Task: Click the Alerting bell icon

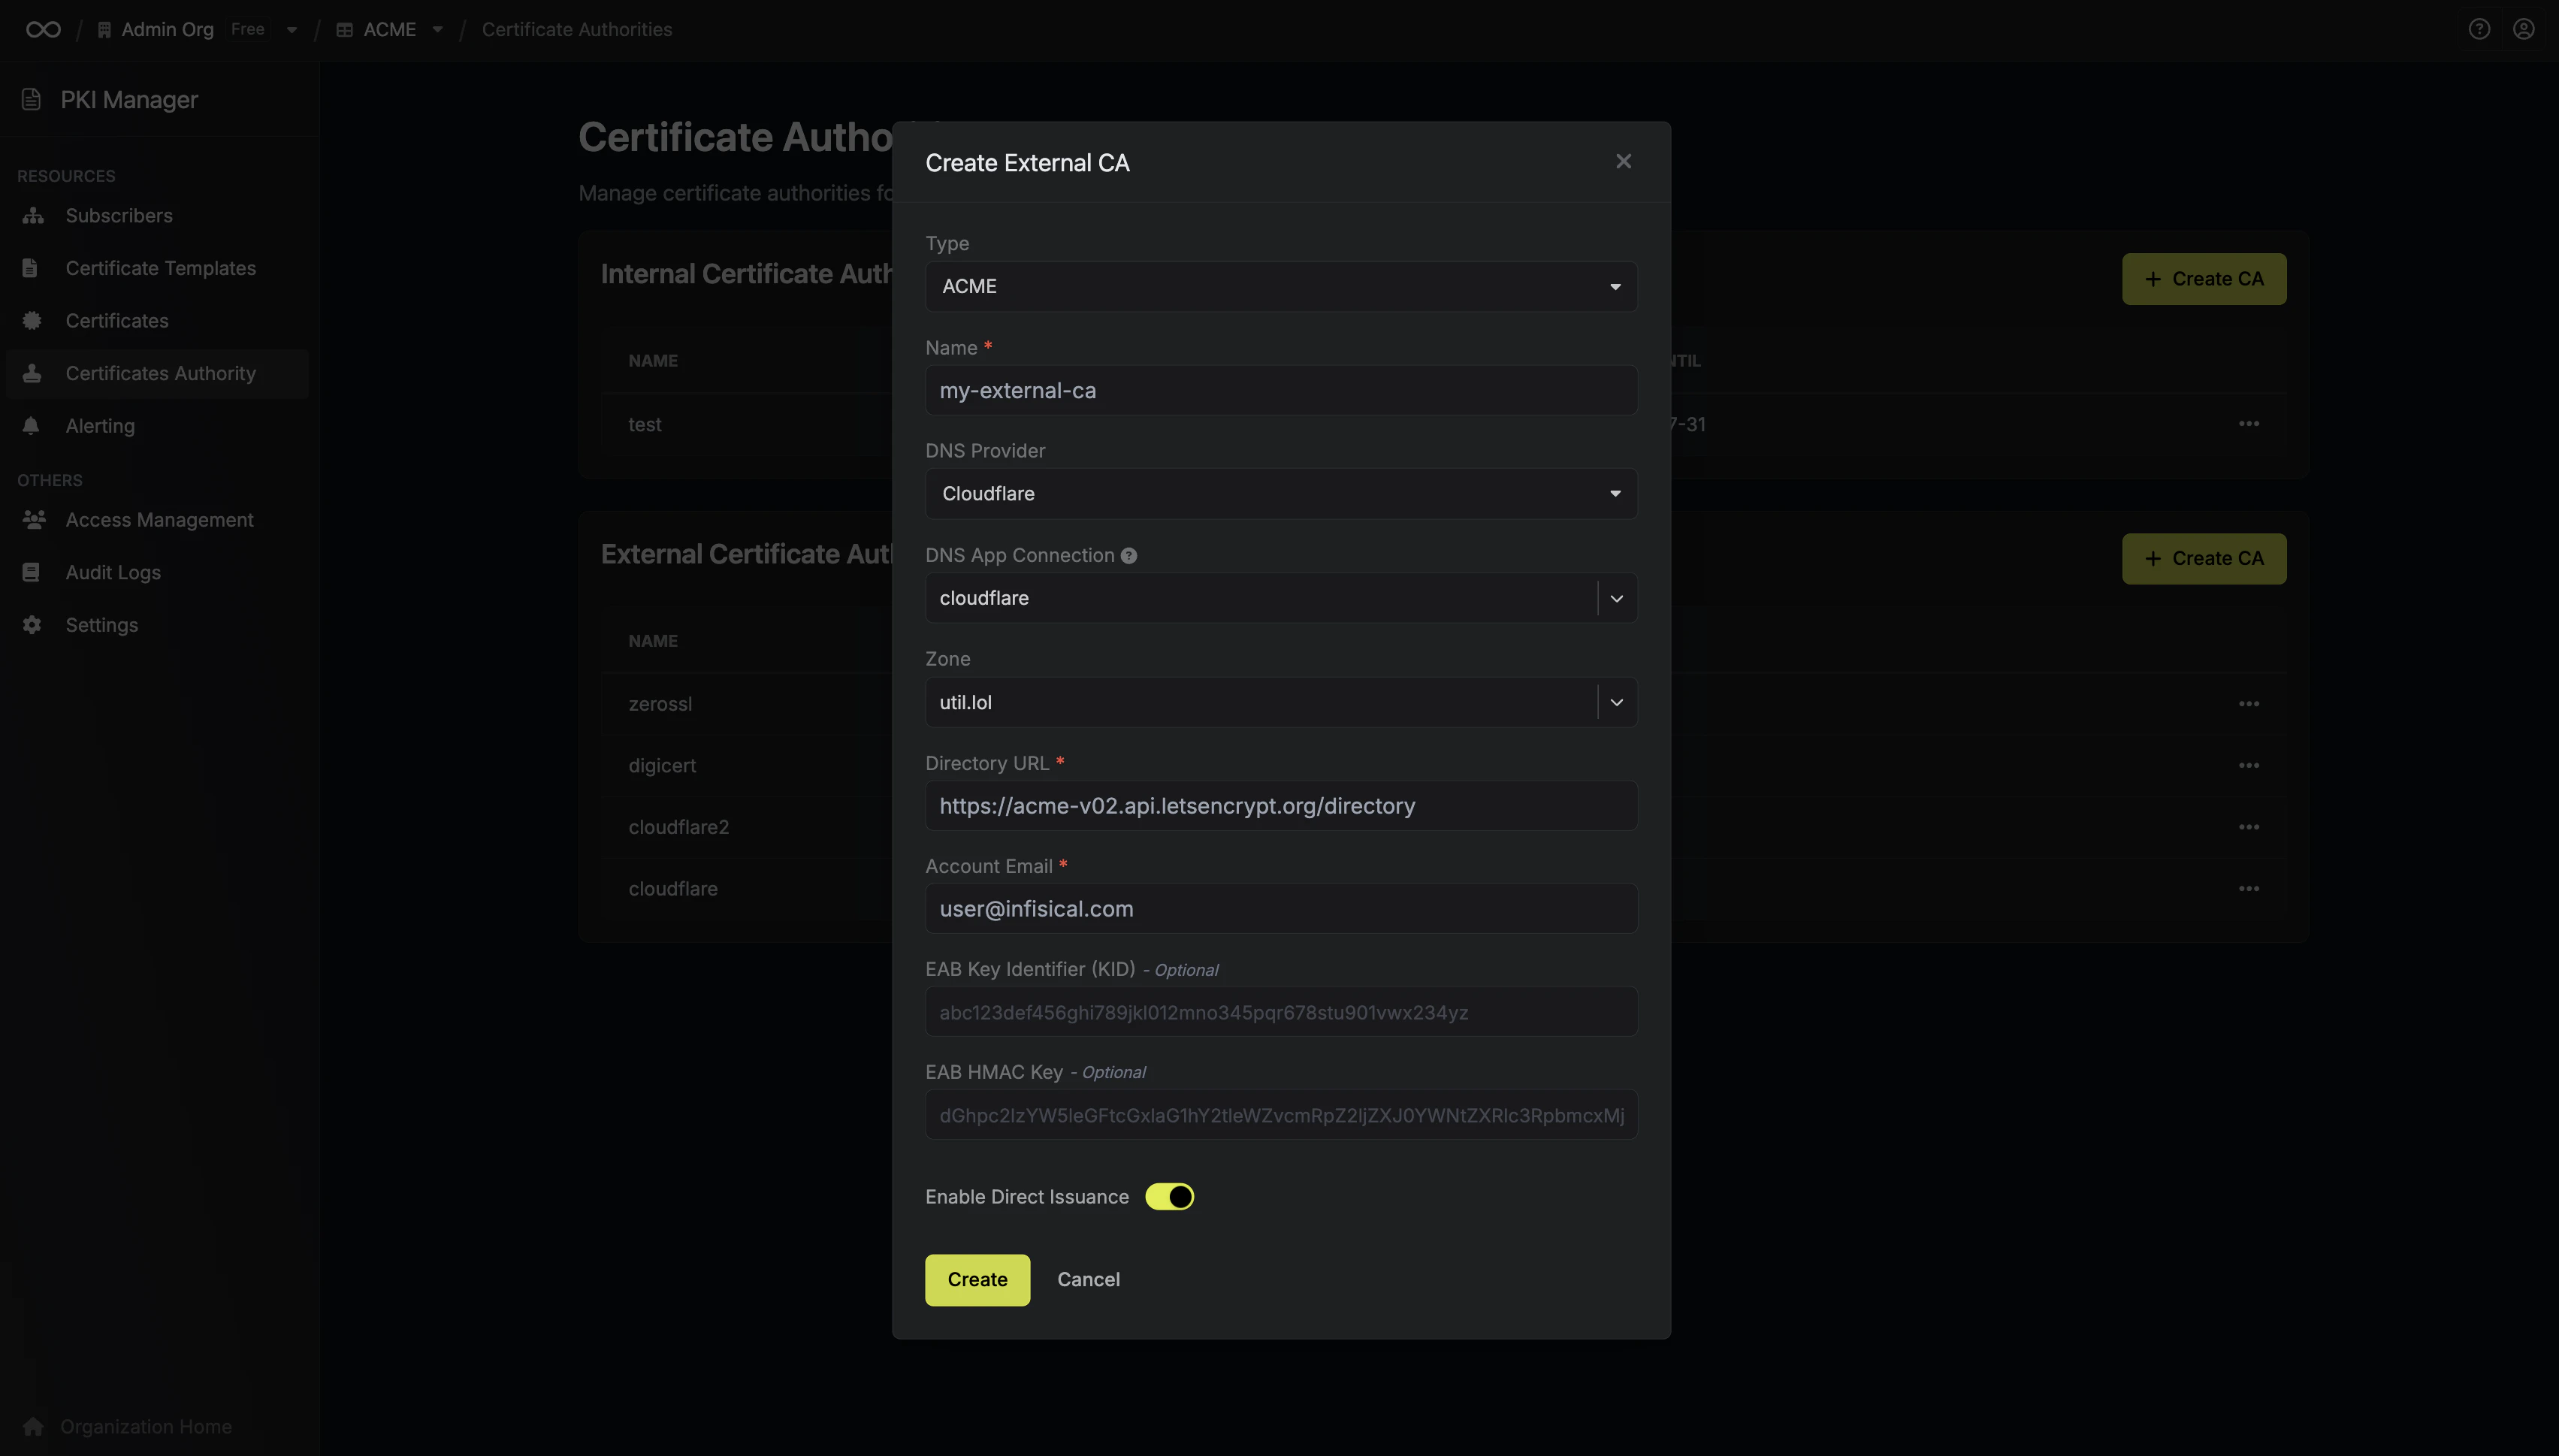Action: [31, 425]
